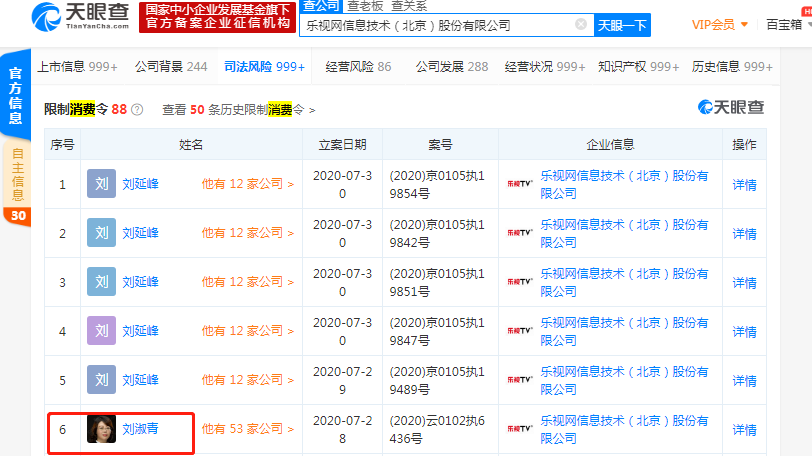
Task: Open the 乐视网信息技术 company link in row 3
Action: 625,282
